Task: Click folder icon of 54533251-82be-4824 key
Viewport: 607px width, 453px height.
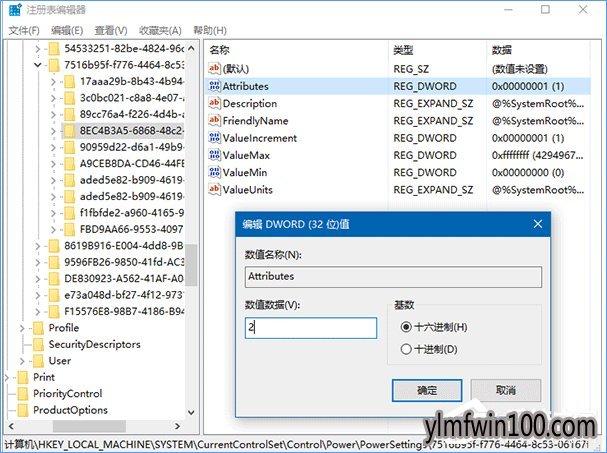Action: [x=54, y=49]
